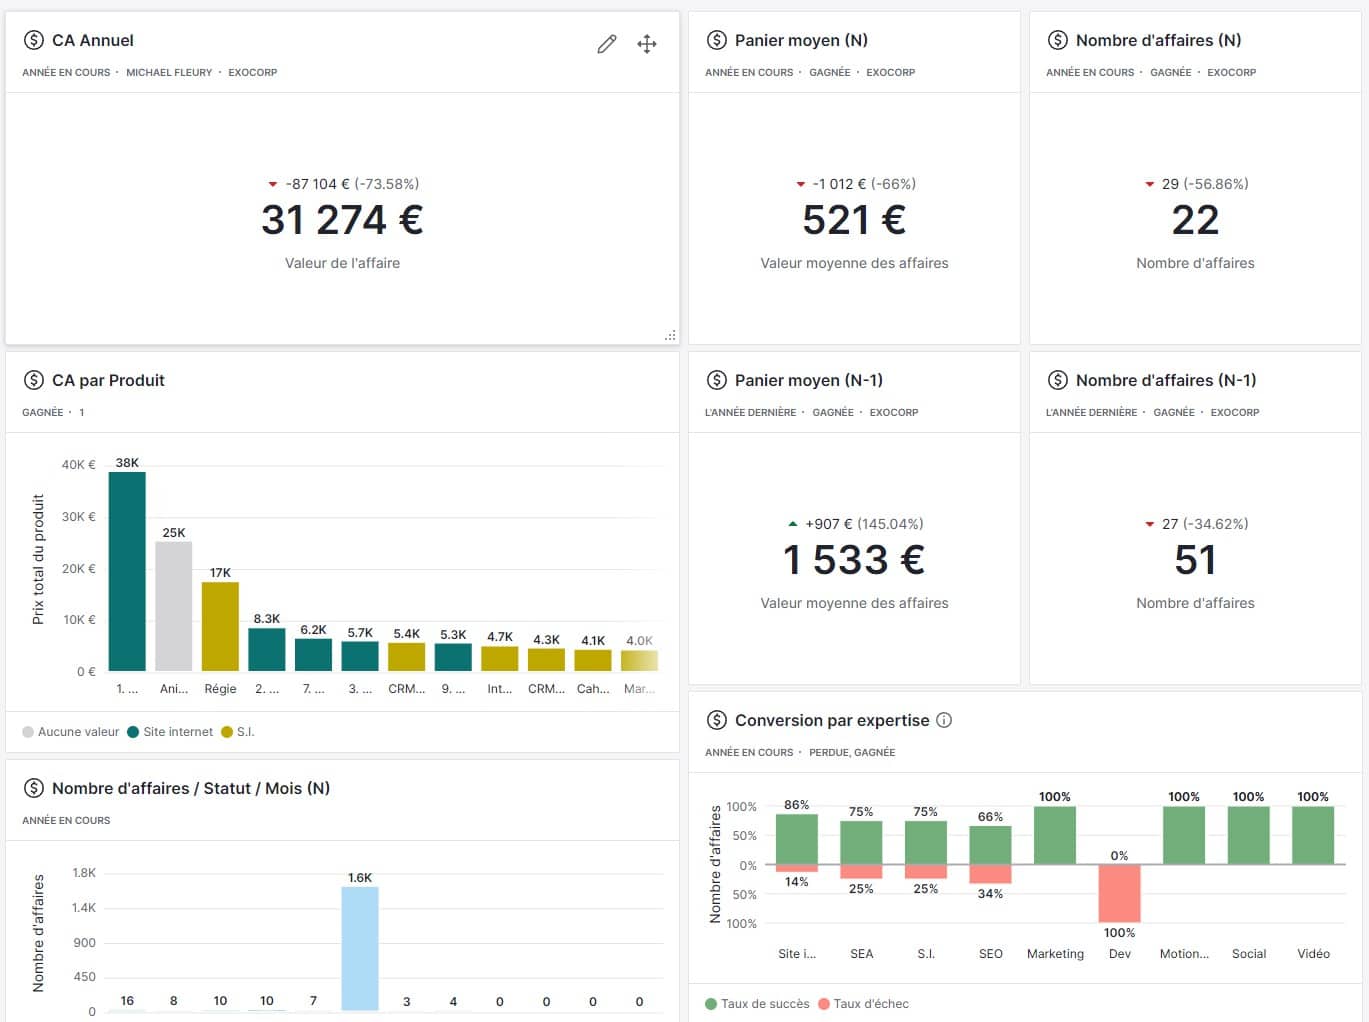
Task: Toggle the Aucune valeur legend entry
Action: (x=70, y=732)
